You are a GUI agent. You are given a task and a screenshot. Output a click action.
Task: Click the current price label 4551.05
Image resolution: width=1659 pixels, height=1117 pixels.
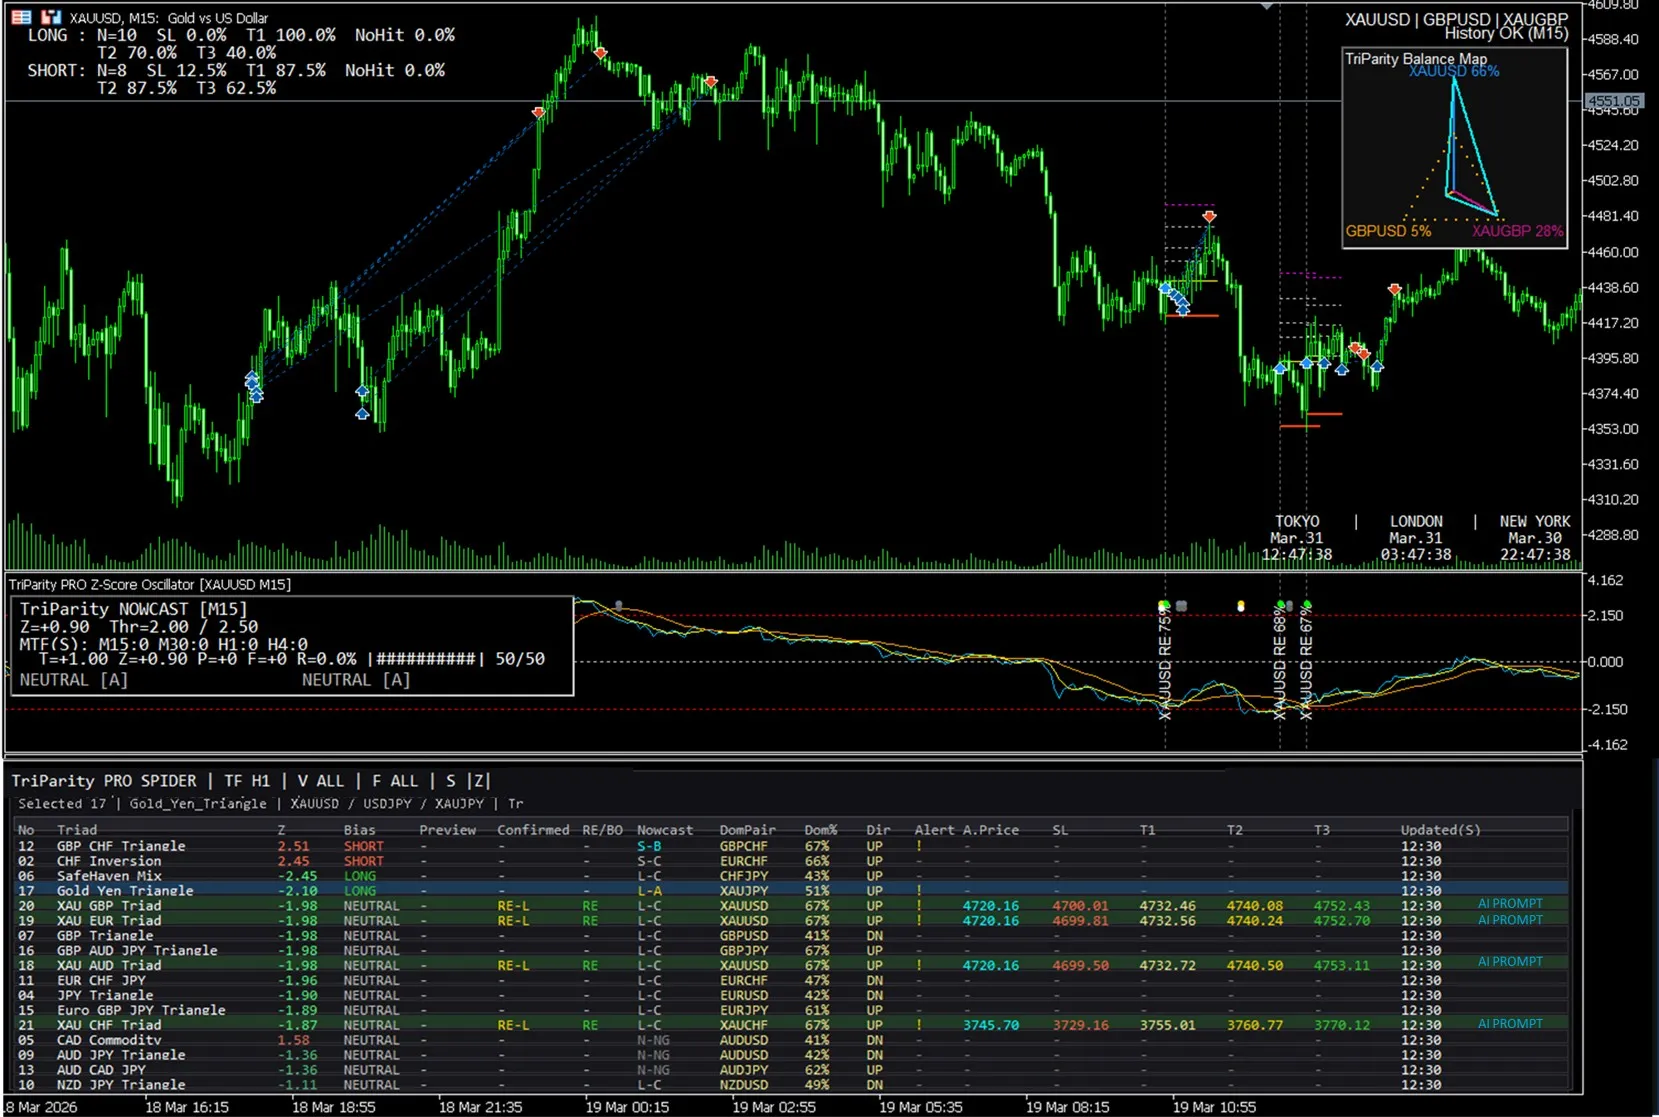(1614, 101)
